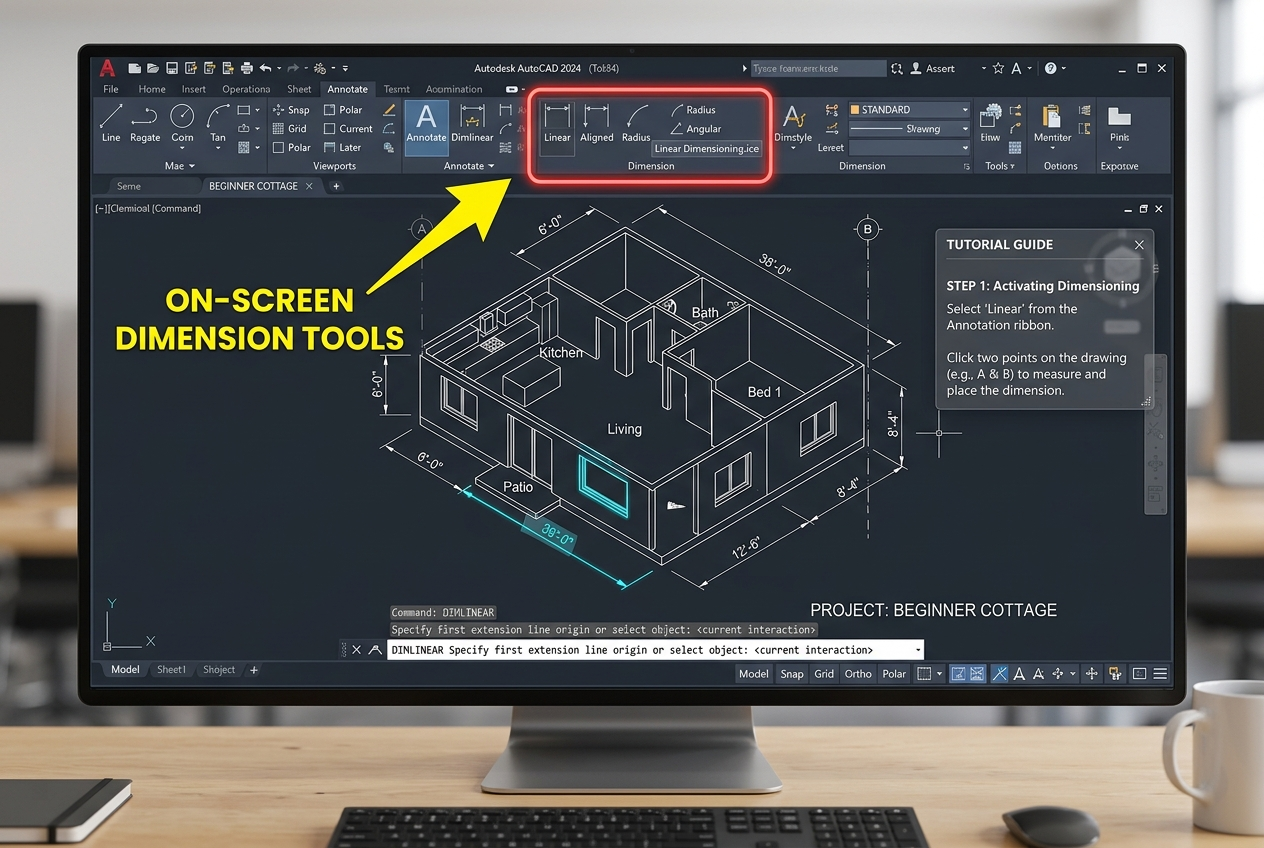Viewport: 1264px width, 848px height.
Task: Activate the Dimlinear tool
Action: [x=472, y=123]
